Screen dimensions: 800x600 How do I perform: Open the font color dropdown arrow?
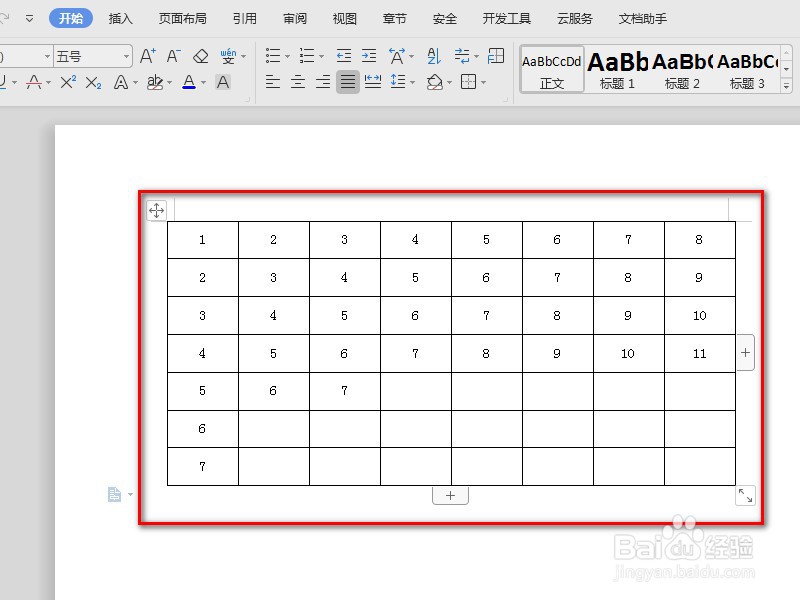204,83
